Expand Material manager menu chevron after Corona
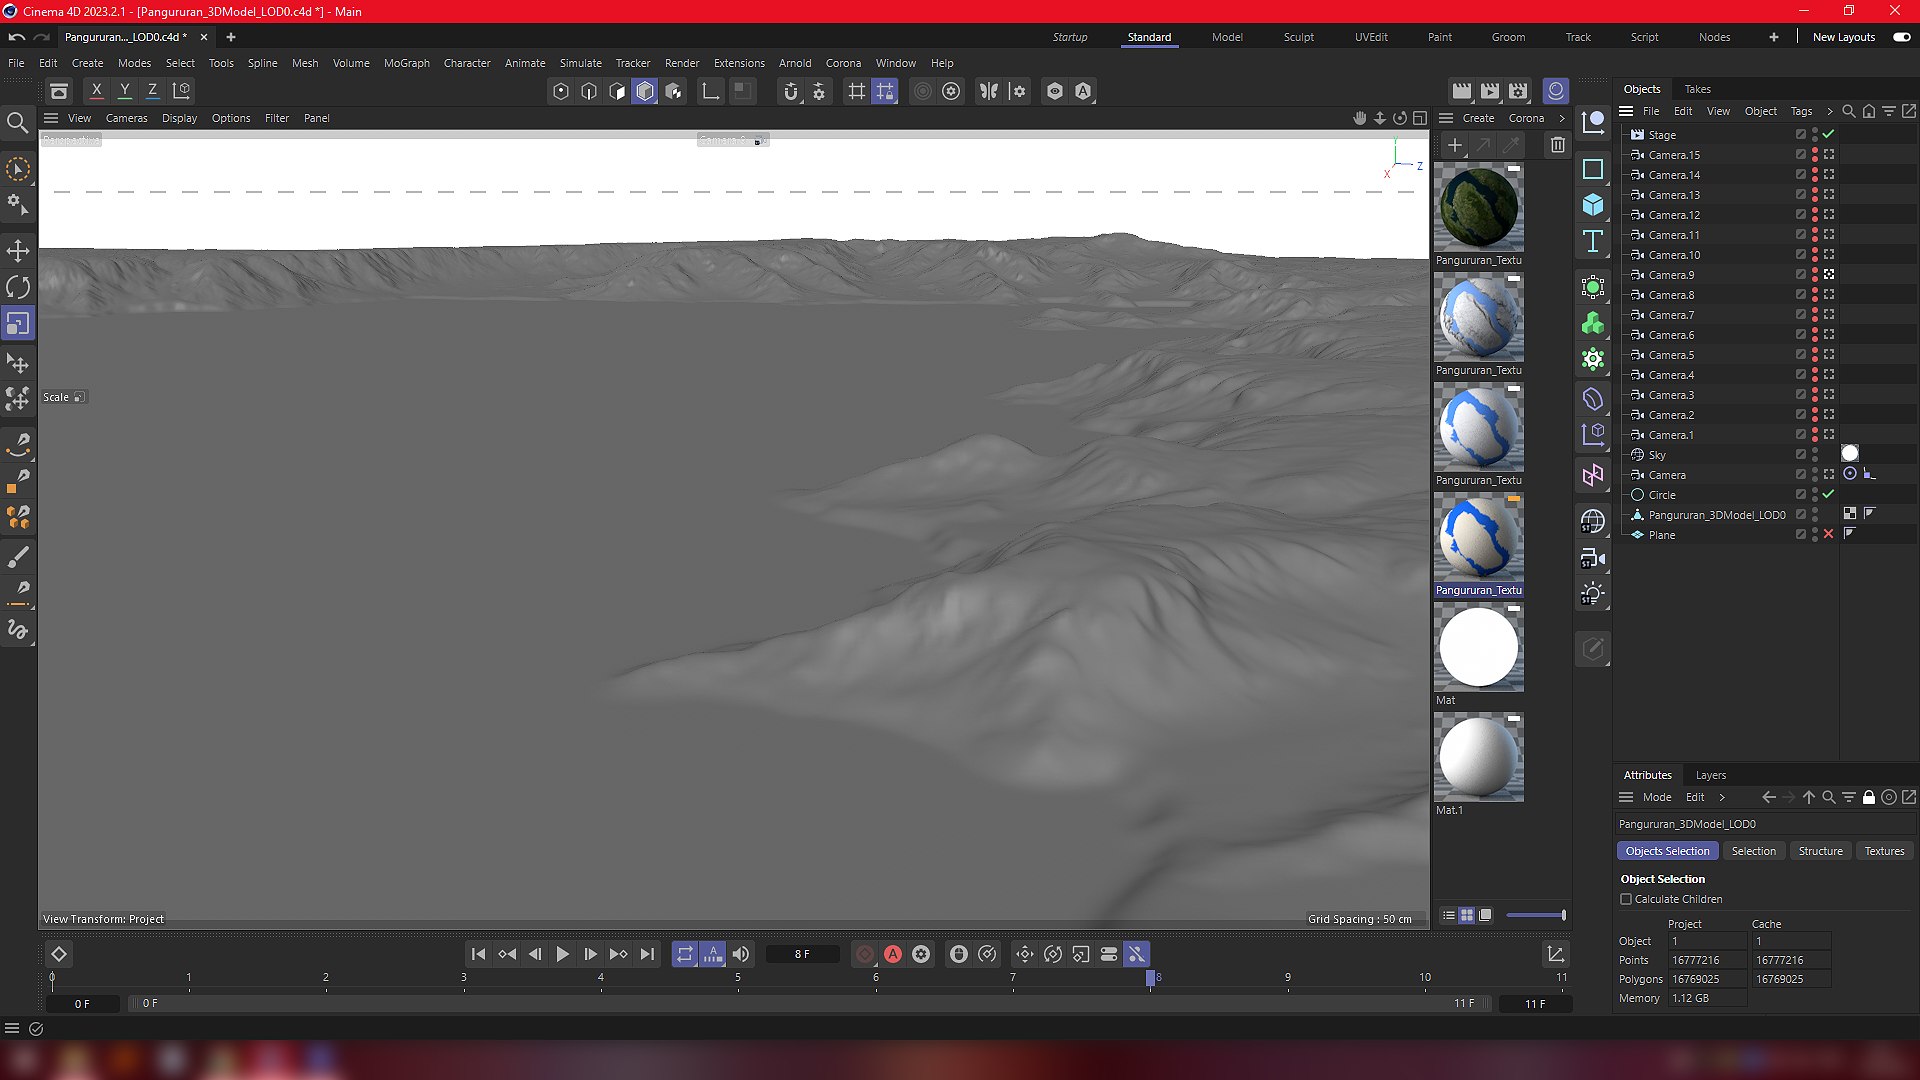Image resolution: width=1920 pixels, height=1080 pixels. point(1562,118)
